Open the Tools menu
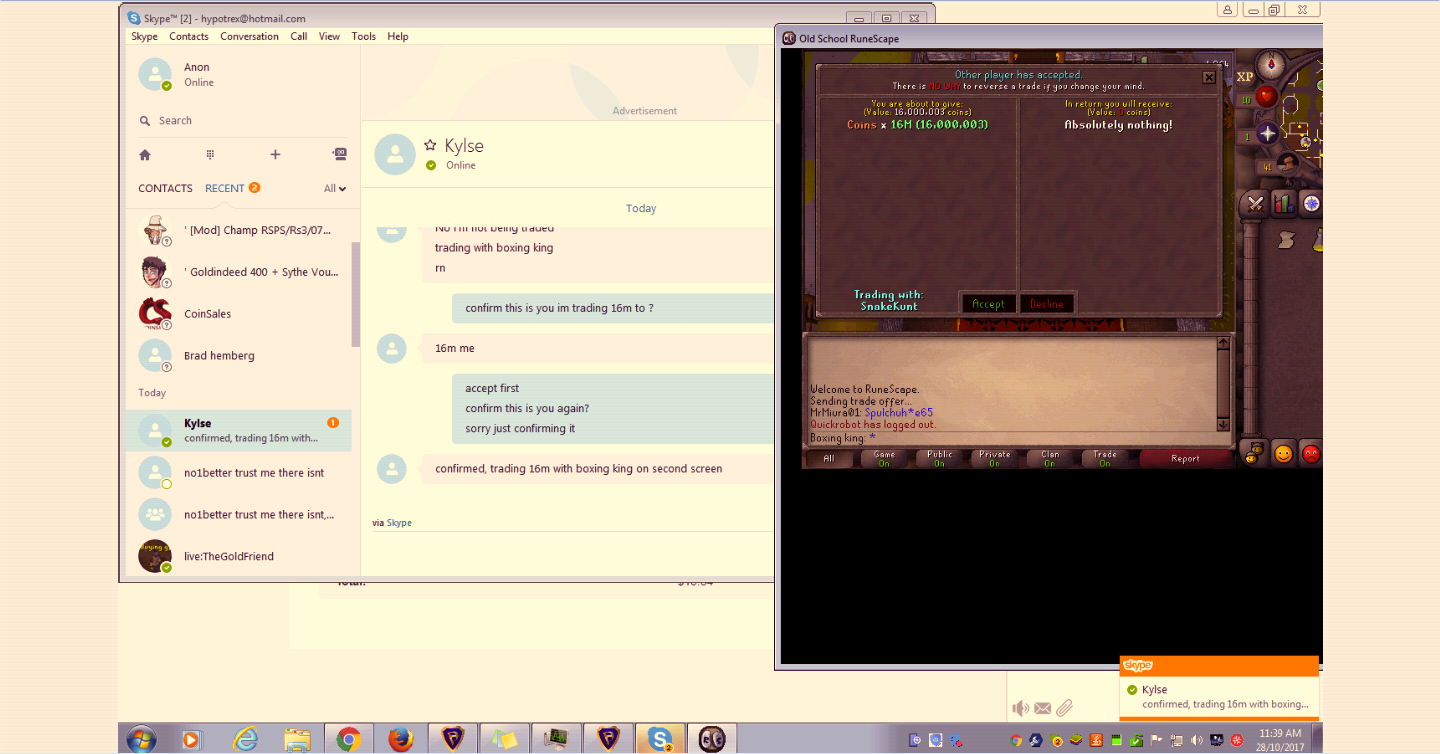 coord(363,36)
